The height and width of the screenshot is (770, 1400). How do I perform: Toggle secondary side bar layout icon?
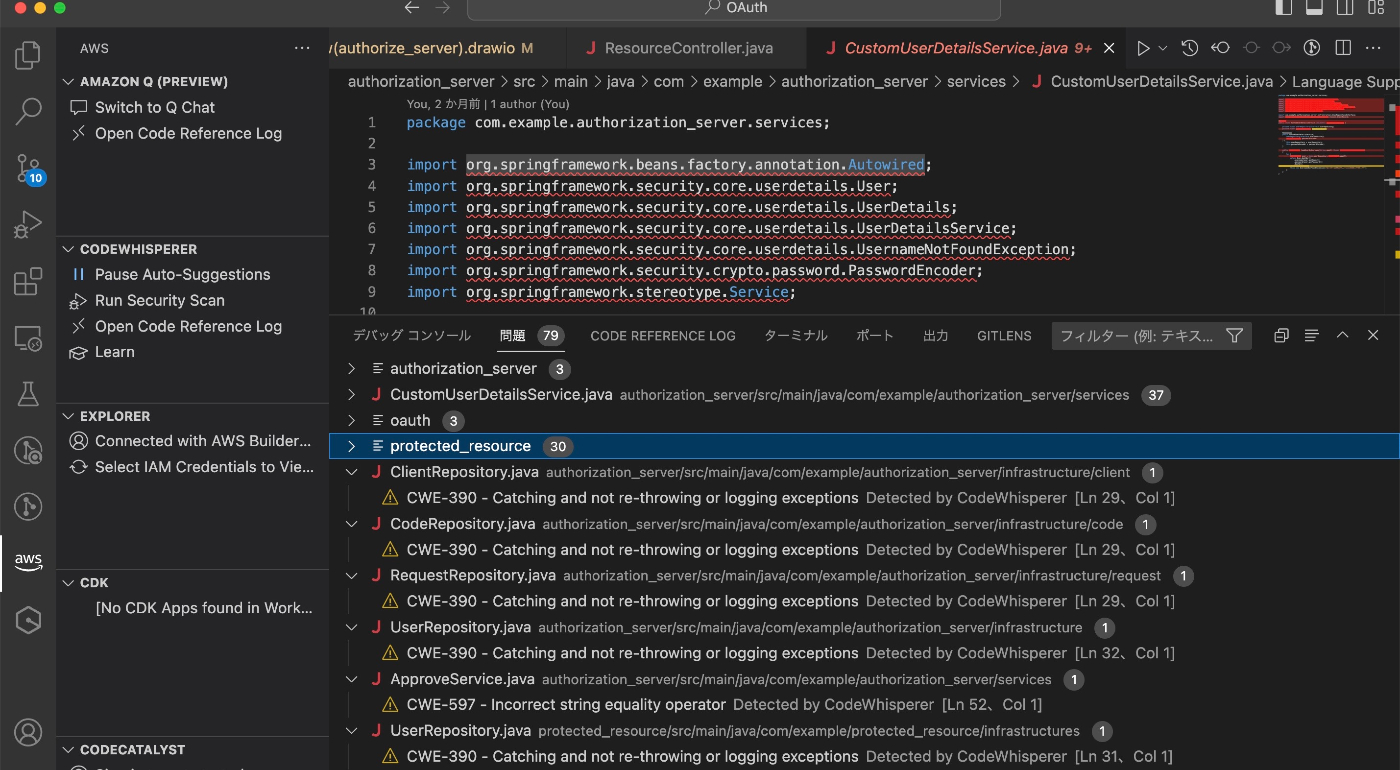[x=1345, y=7]
